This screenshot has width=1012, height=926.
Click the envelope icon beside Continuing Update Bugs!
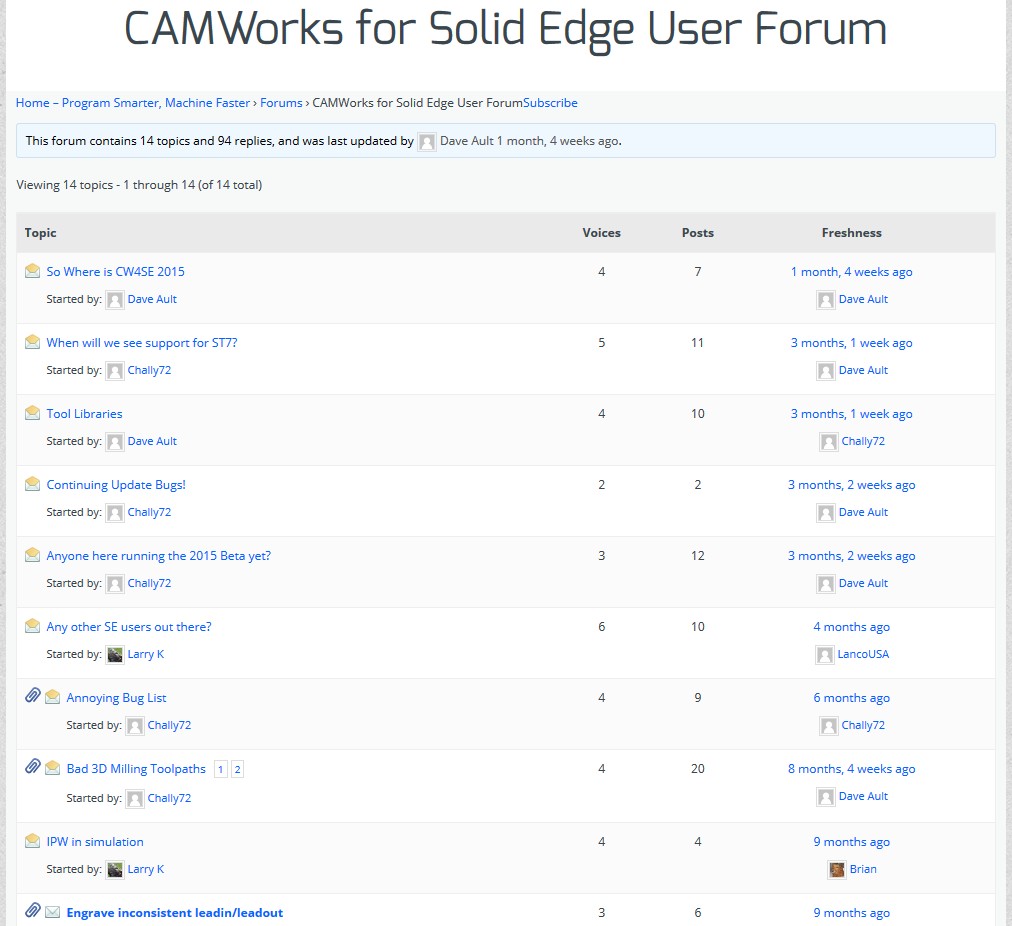(x=33, y=484)
